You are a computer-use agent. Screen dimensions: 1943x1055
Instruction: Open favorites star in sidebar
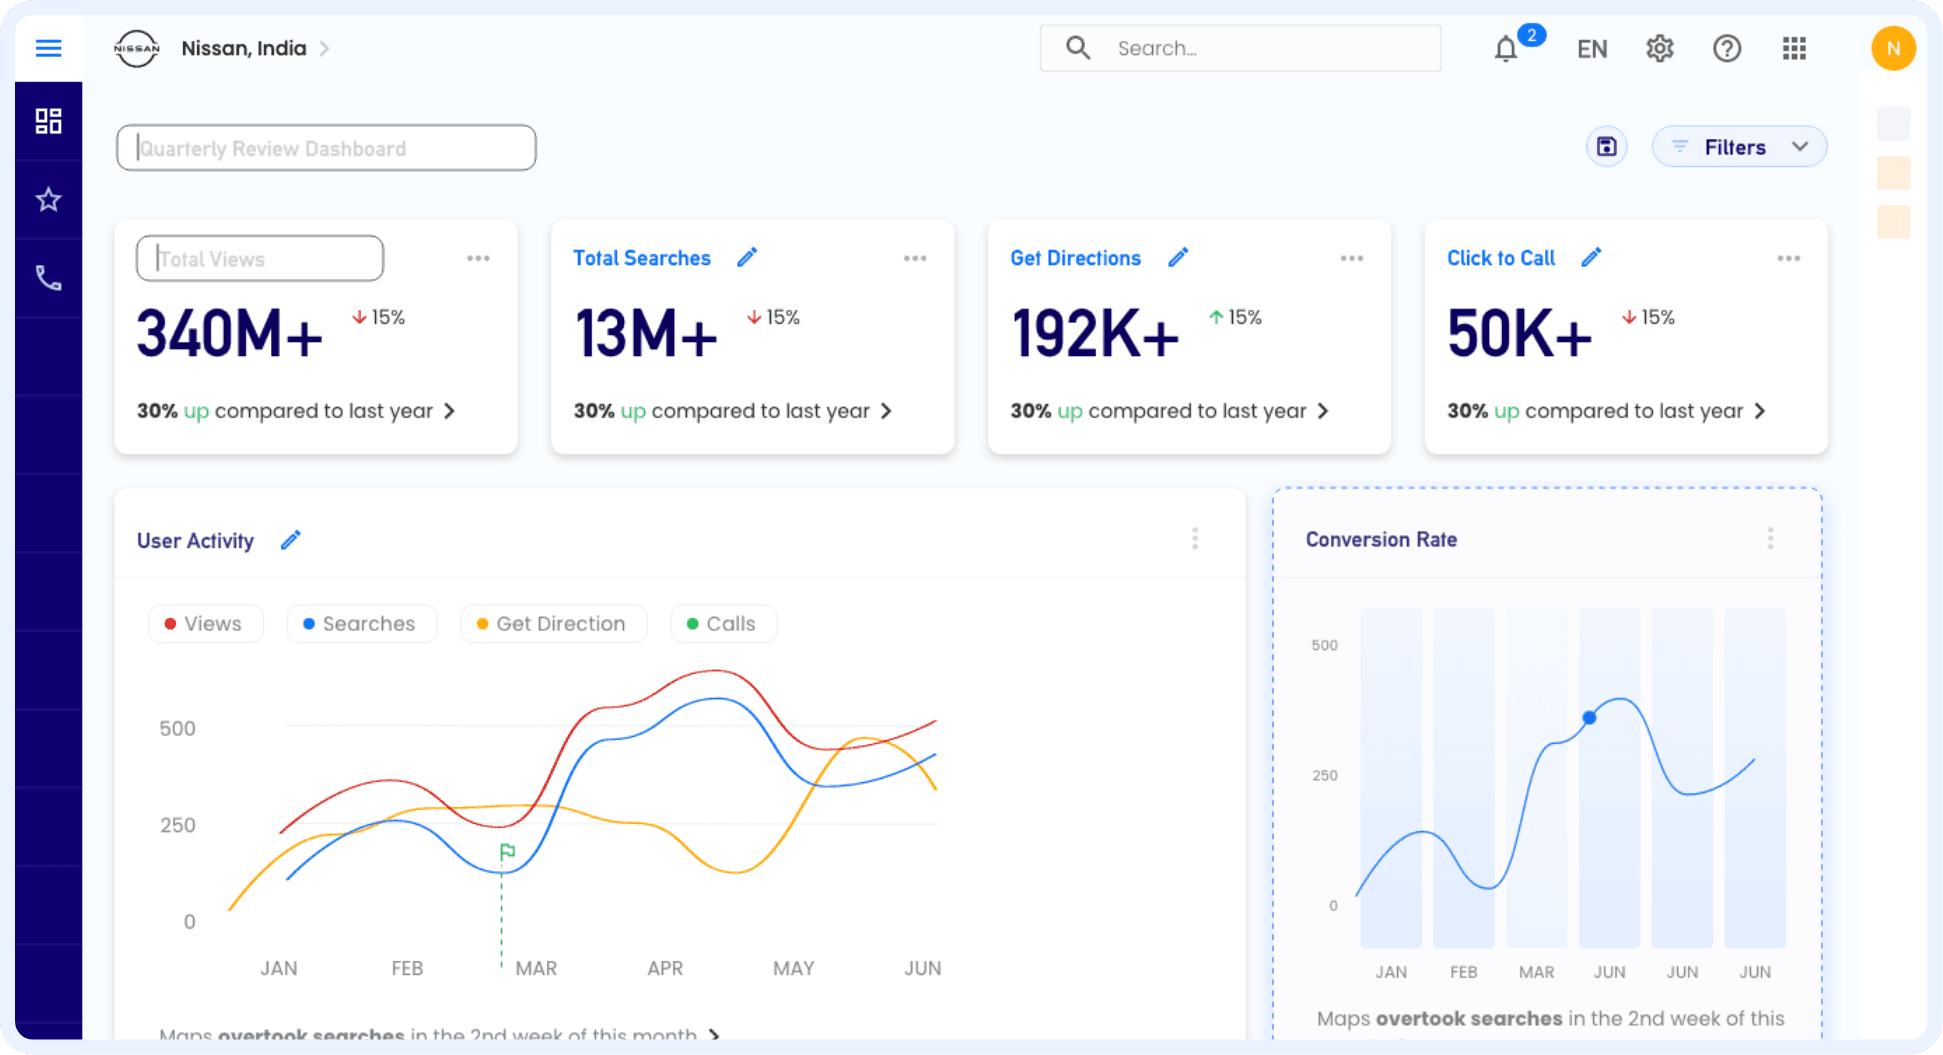[48, 200]
